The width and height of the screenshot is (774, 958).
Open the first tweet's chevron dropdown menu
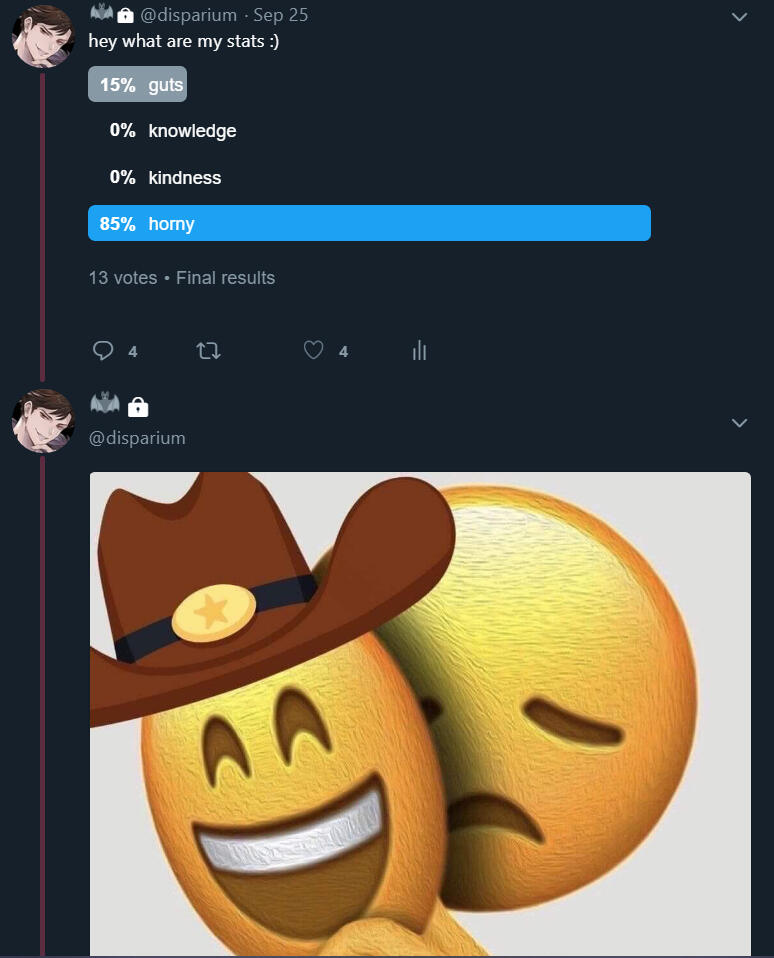[x=740, y=17]
